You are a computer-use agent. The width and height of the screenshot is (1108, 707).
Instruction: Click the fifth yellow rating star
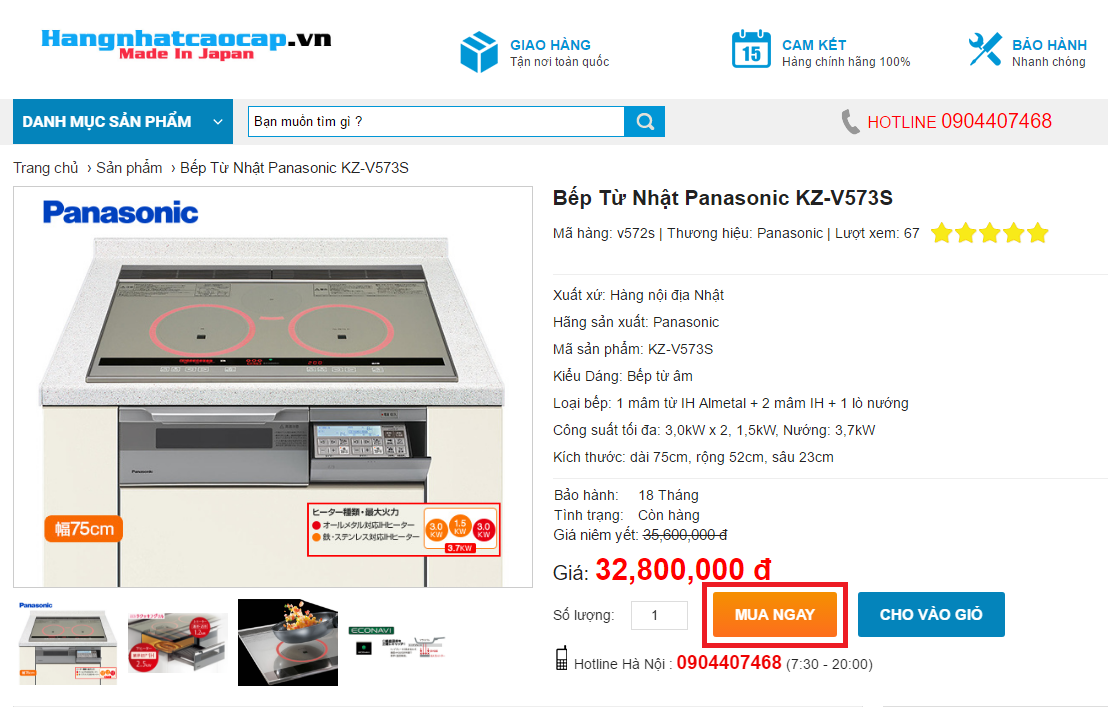[1038, 233]
